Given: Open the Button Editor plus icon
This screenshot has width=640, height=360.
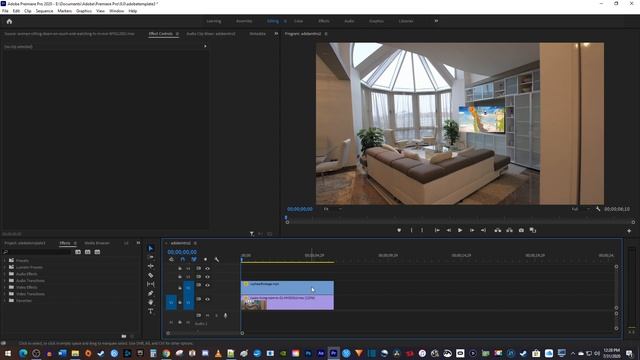Looking at the screenshot, I should pyautogui.click(x=629, y=231).
